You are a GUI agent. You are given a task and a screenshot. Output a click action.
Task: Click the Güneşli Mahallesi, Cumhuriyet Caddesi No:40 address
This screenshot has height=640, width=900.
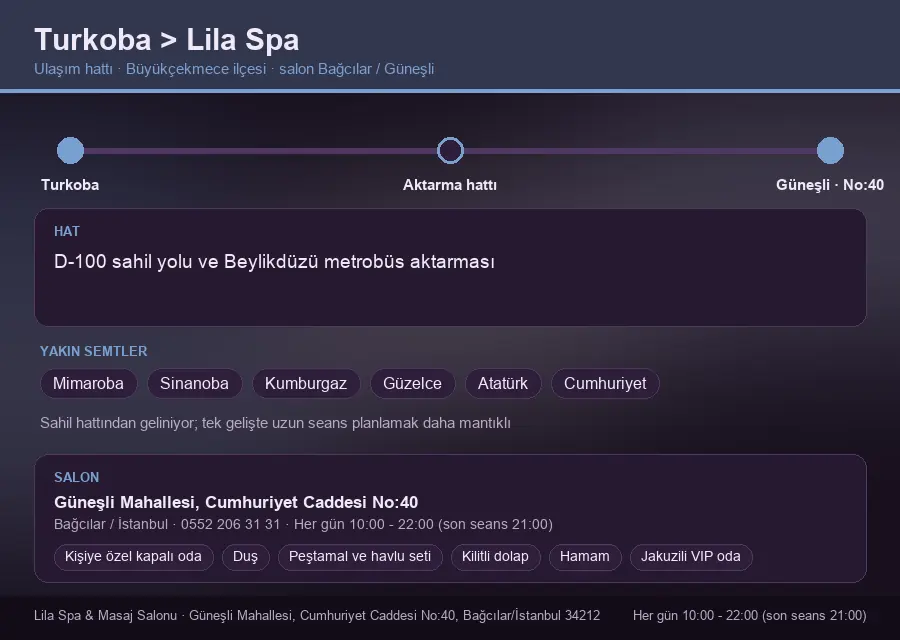pyautogui.click(x=236, y=502)
